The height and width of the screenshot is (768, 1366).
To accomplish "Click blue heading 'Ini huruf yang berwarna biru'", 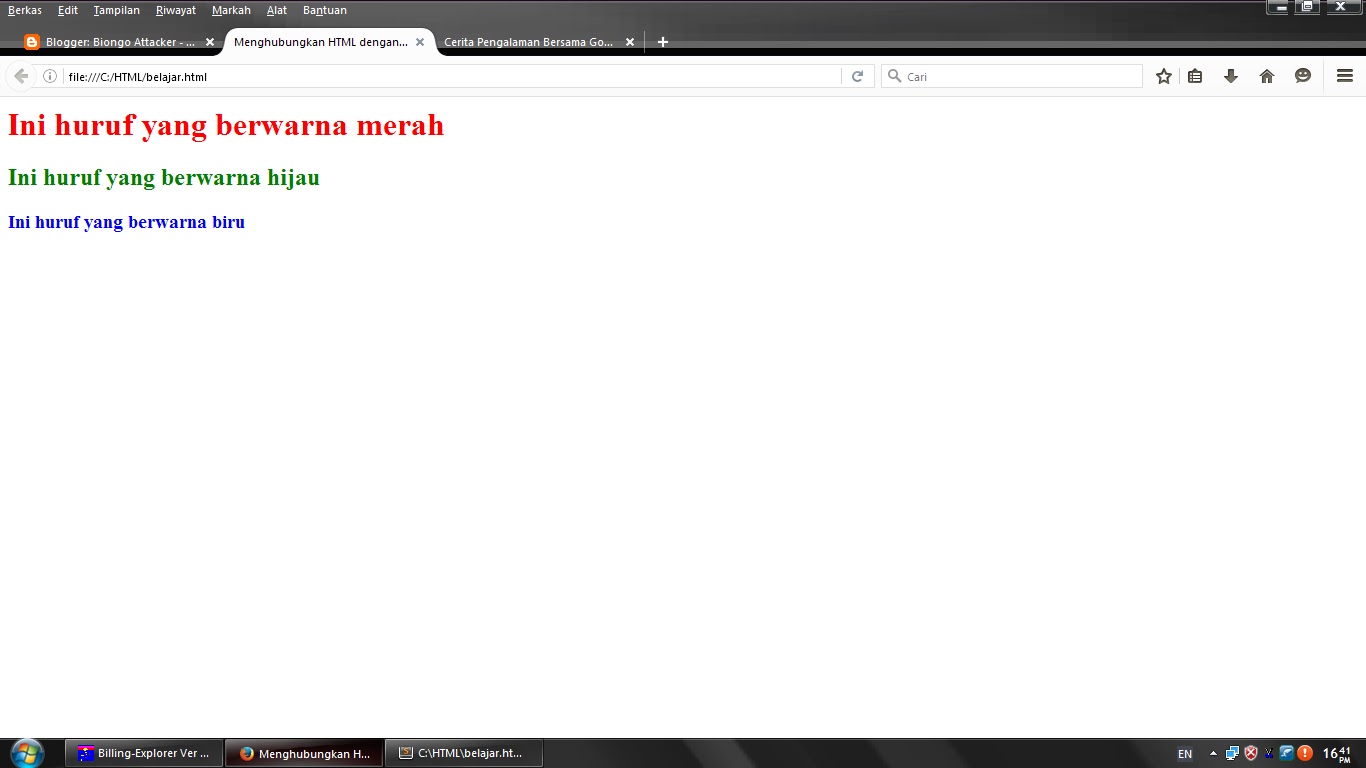I will coord(126,222).
